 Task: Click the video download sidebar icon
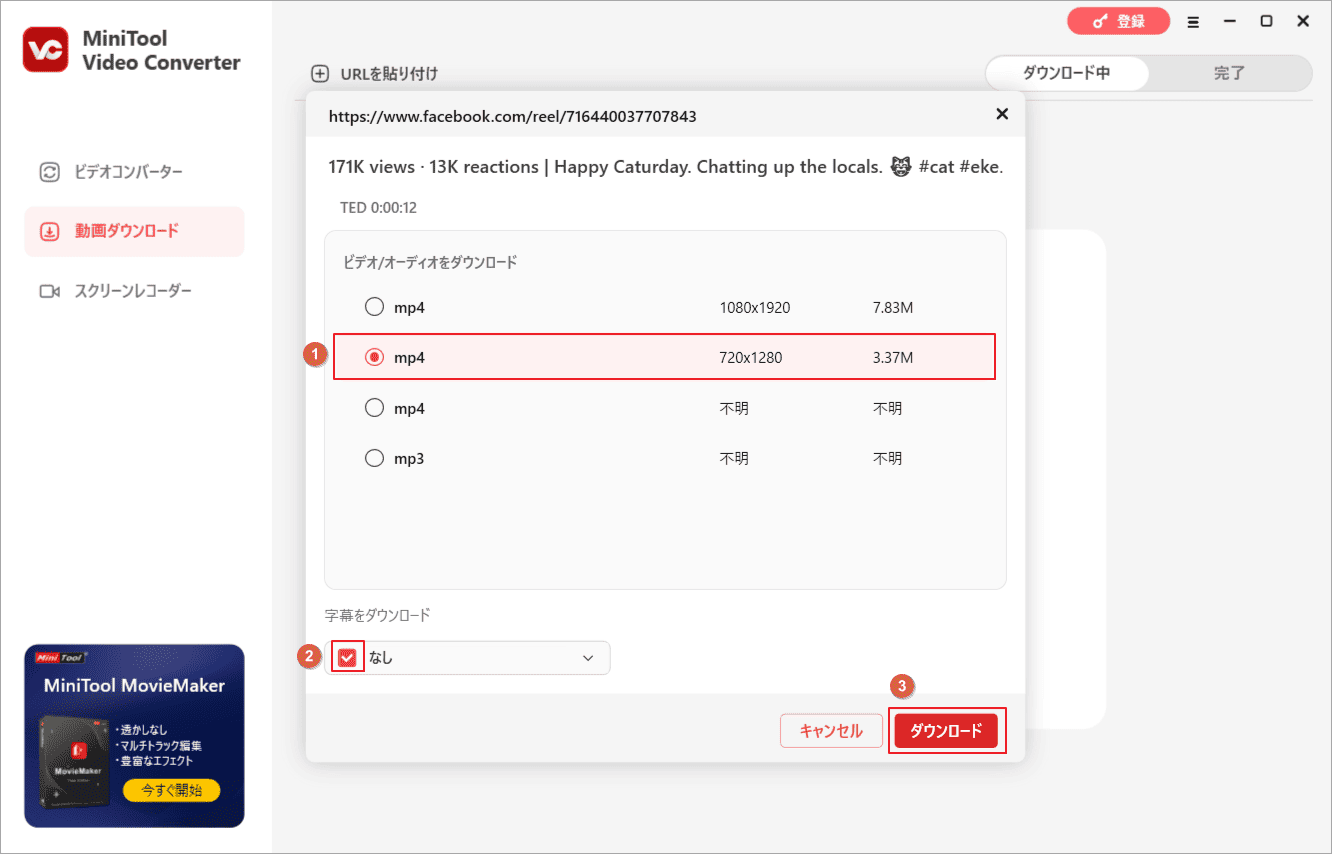point(49,231)
